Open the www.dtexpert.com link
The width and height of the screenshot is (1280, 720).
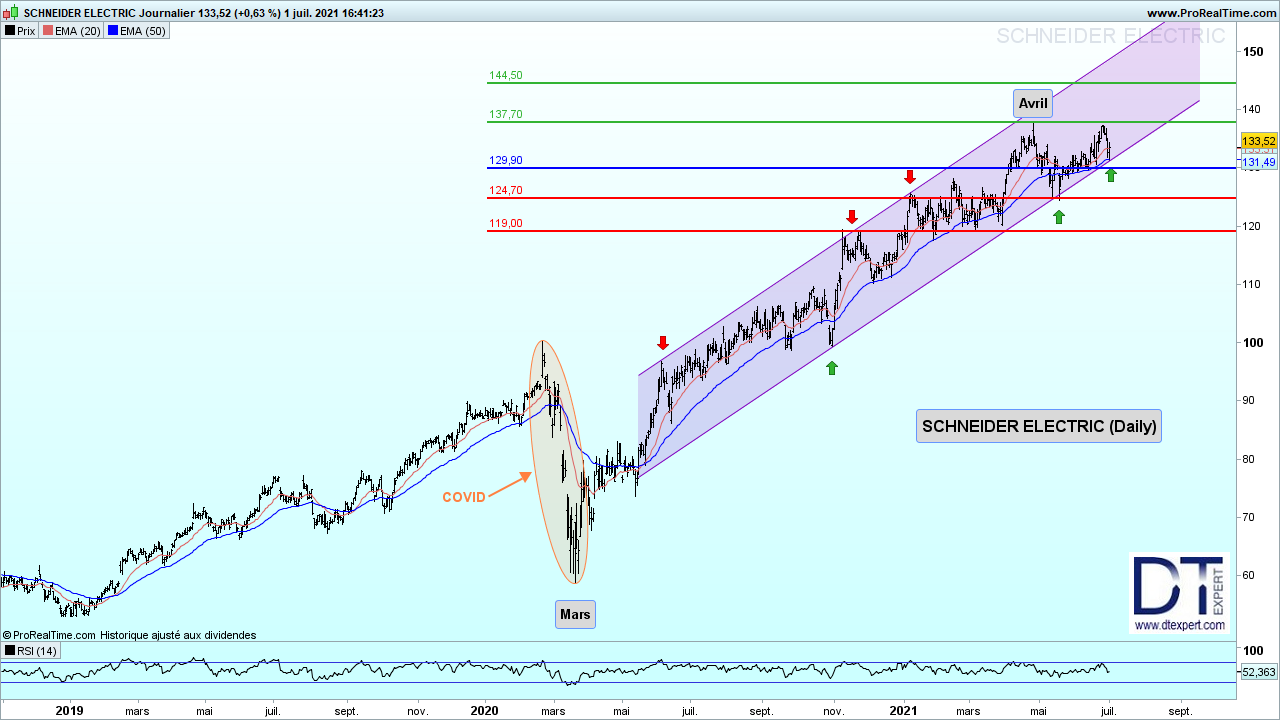click(x=1179, y=626)
